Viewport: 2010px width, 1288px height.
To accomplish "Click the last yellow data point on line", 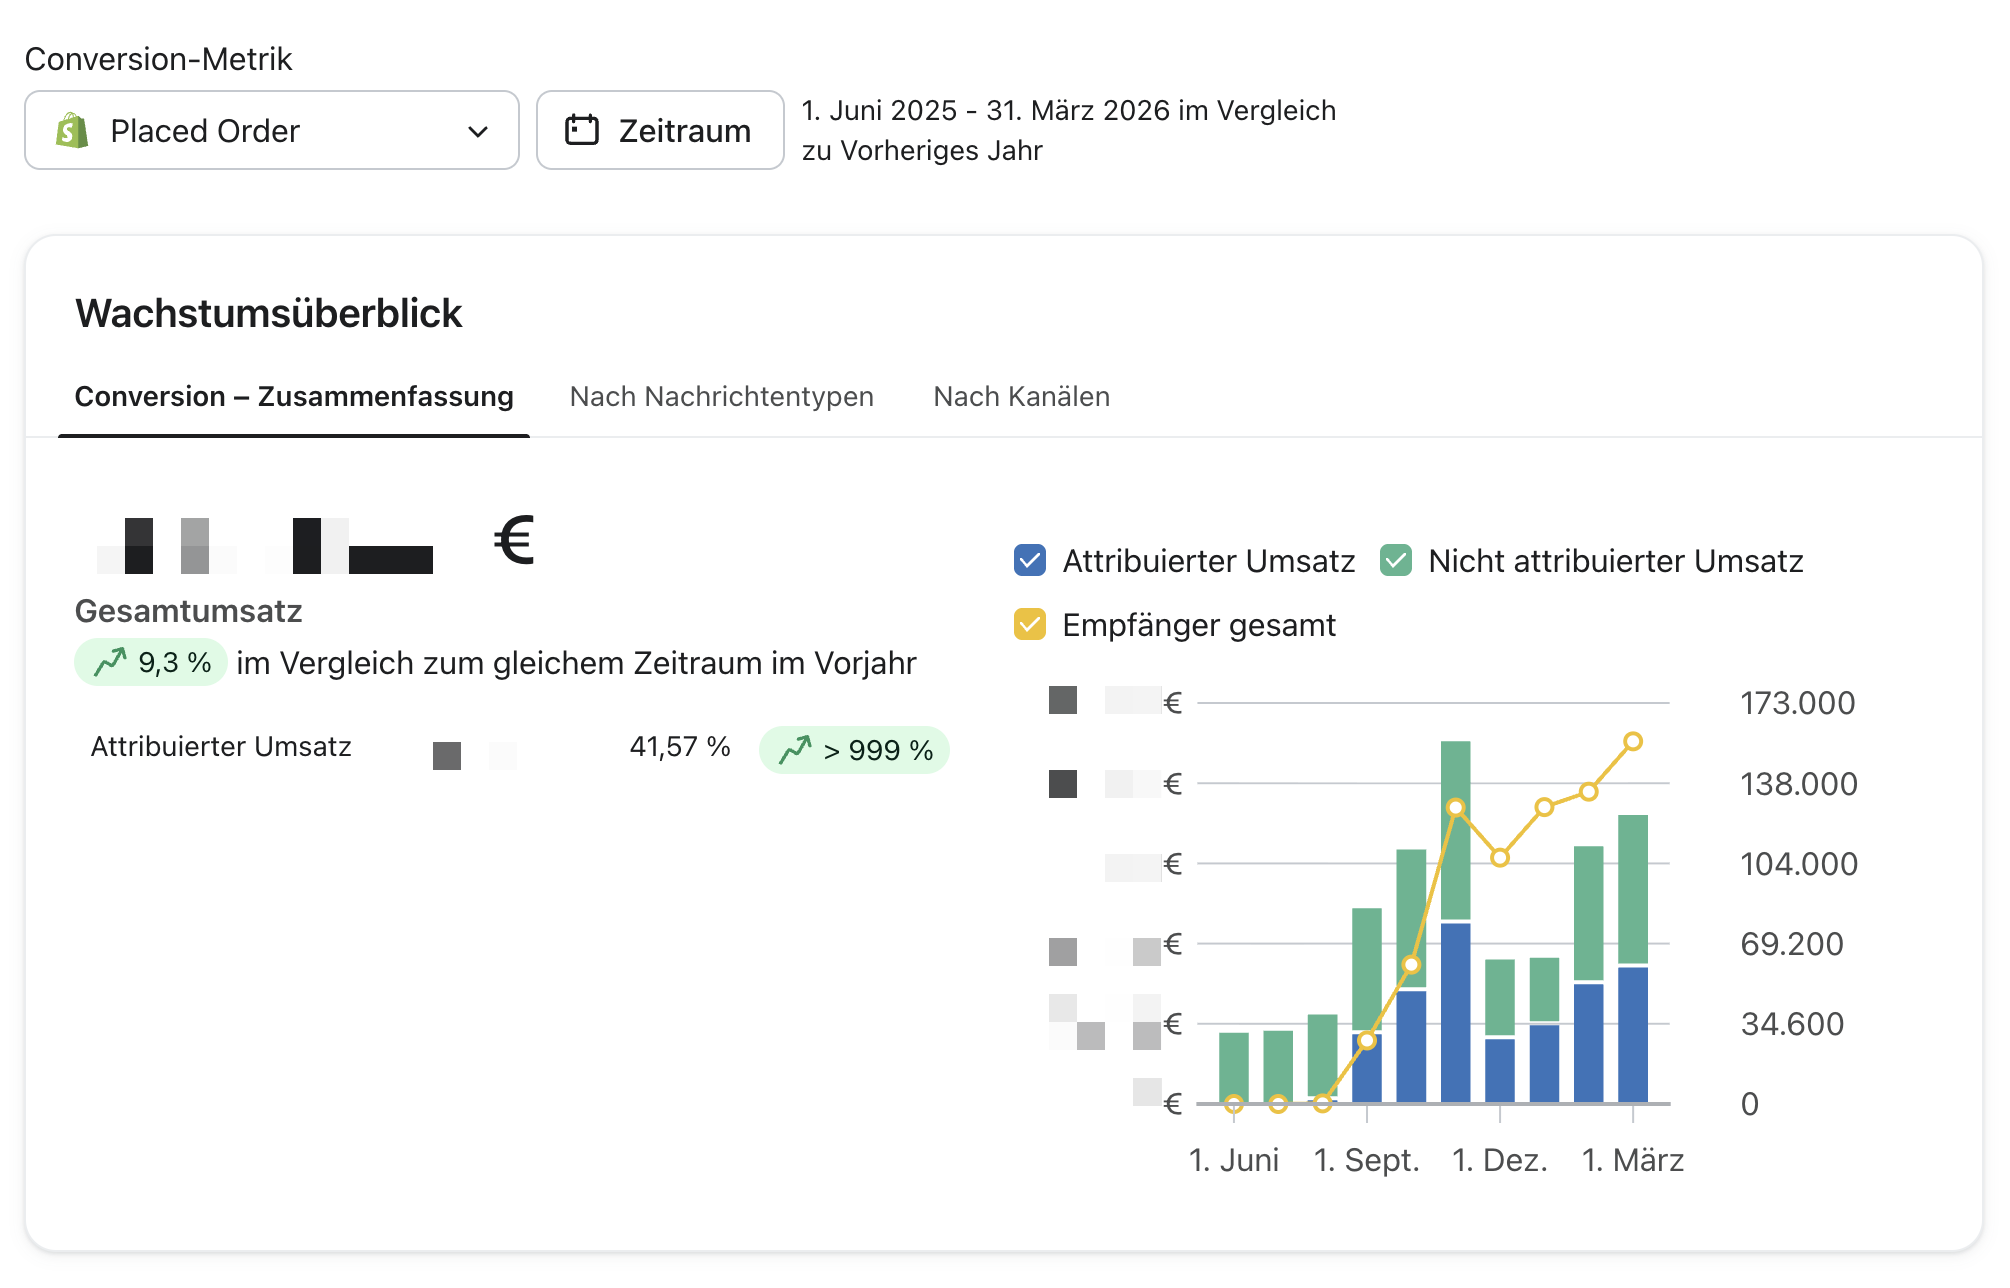I will coord(1632,742).
